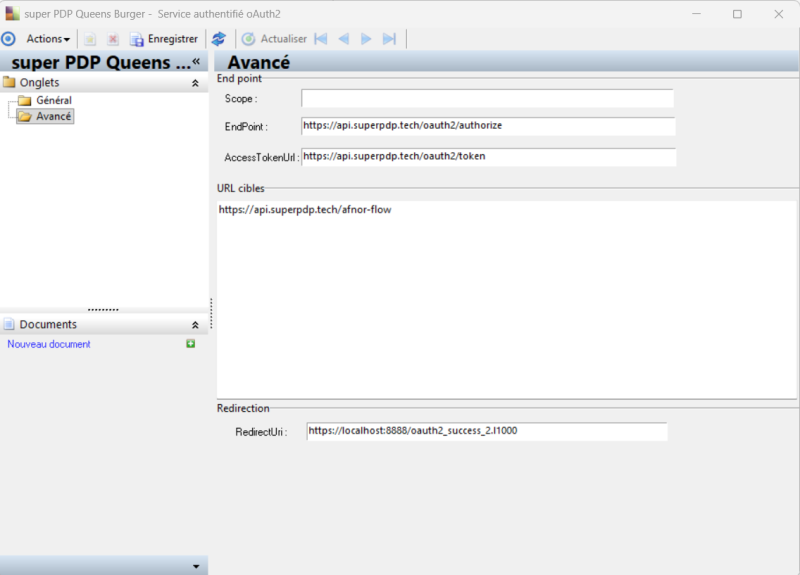
Task: Minimize the window
Action: 696,14
